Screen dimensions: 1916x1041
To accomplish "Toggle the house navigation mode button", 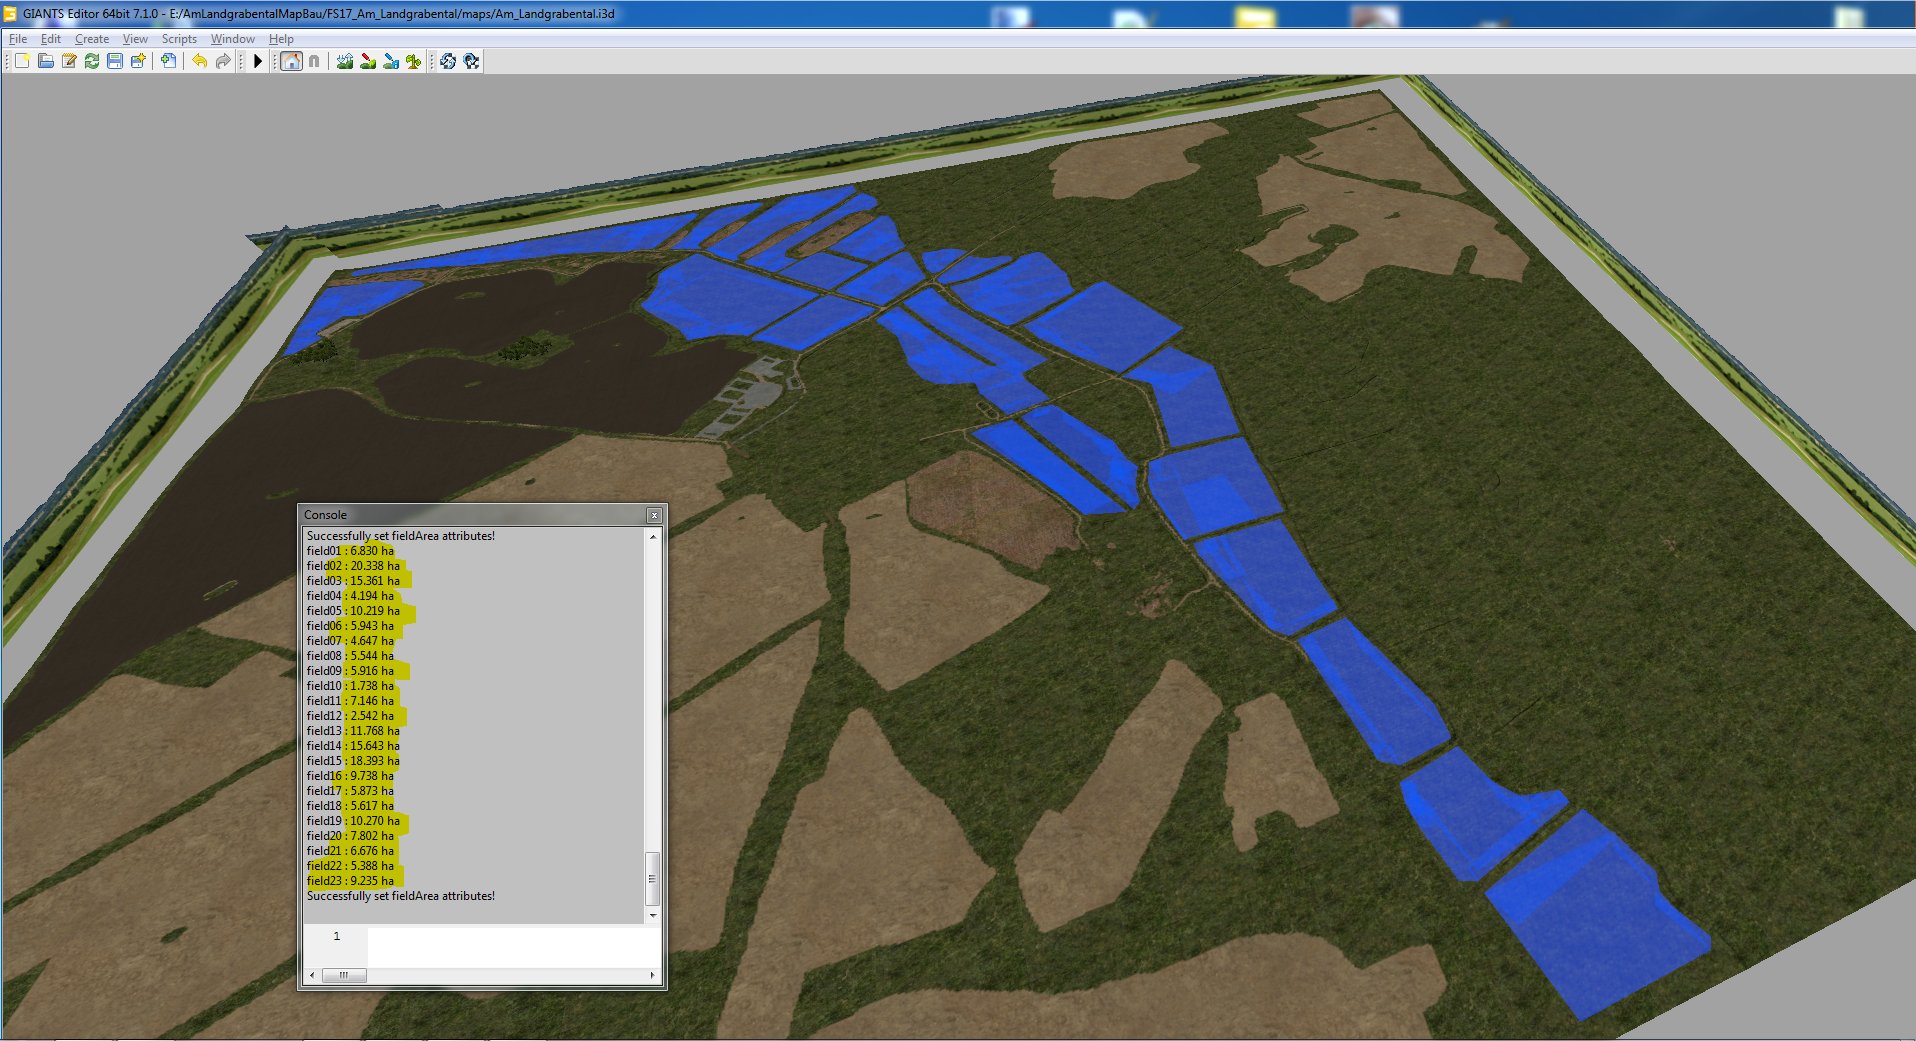I will pos(291,61).
